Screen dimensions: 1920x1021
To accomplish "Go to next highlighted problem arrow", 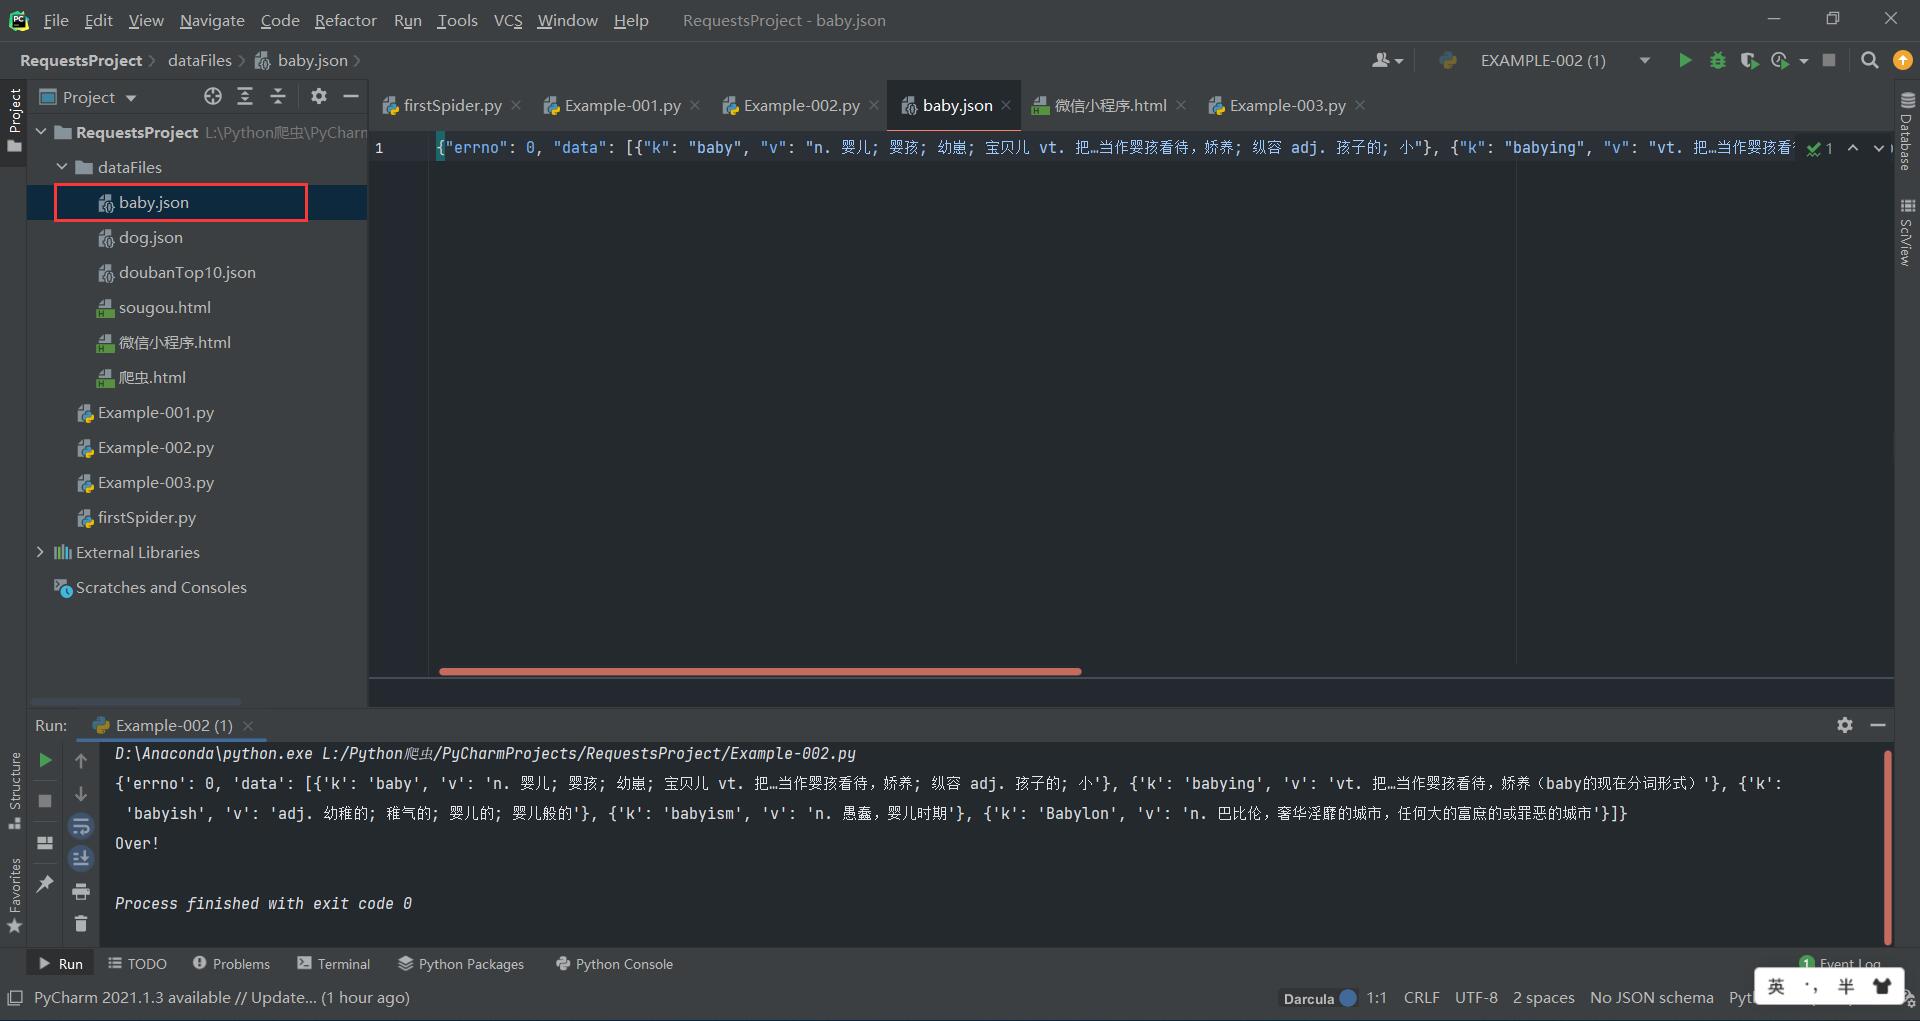I will click(1877, 148).
